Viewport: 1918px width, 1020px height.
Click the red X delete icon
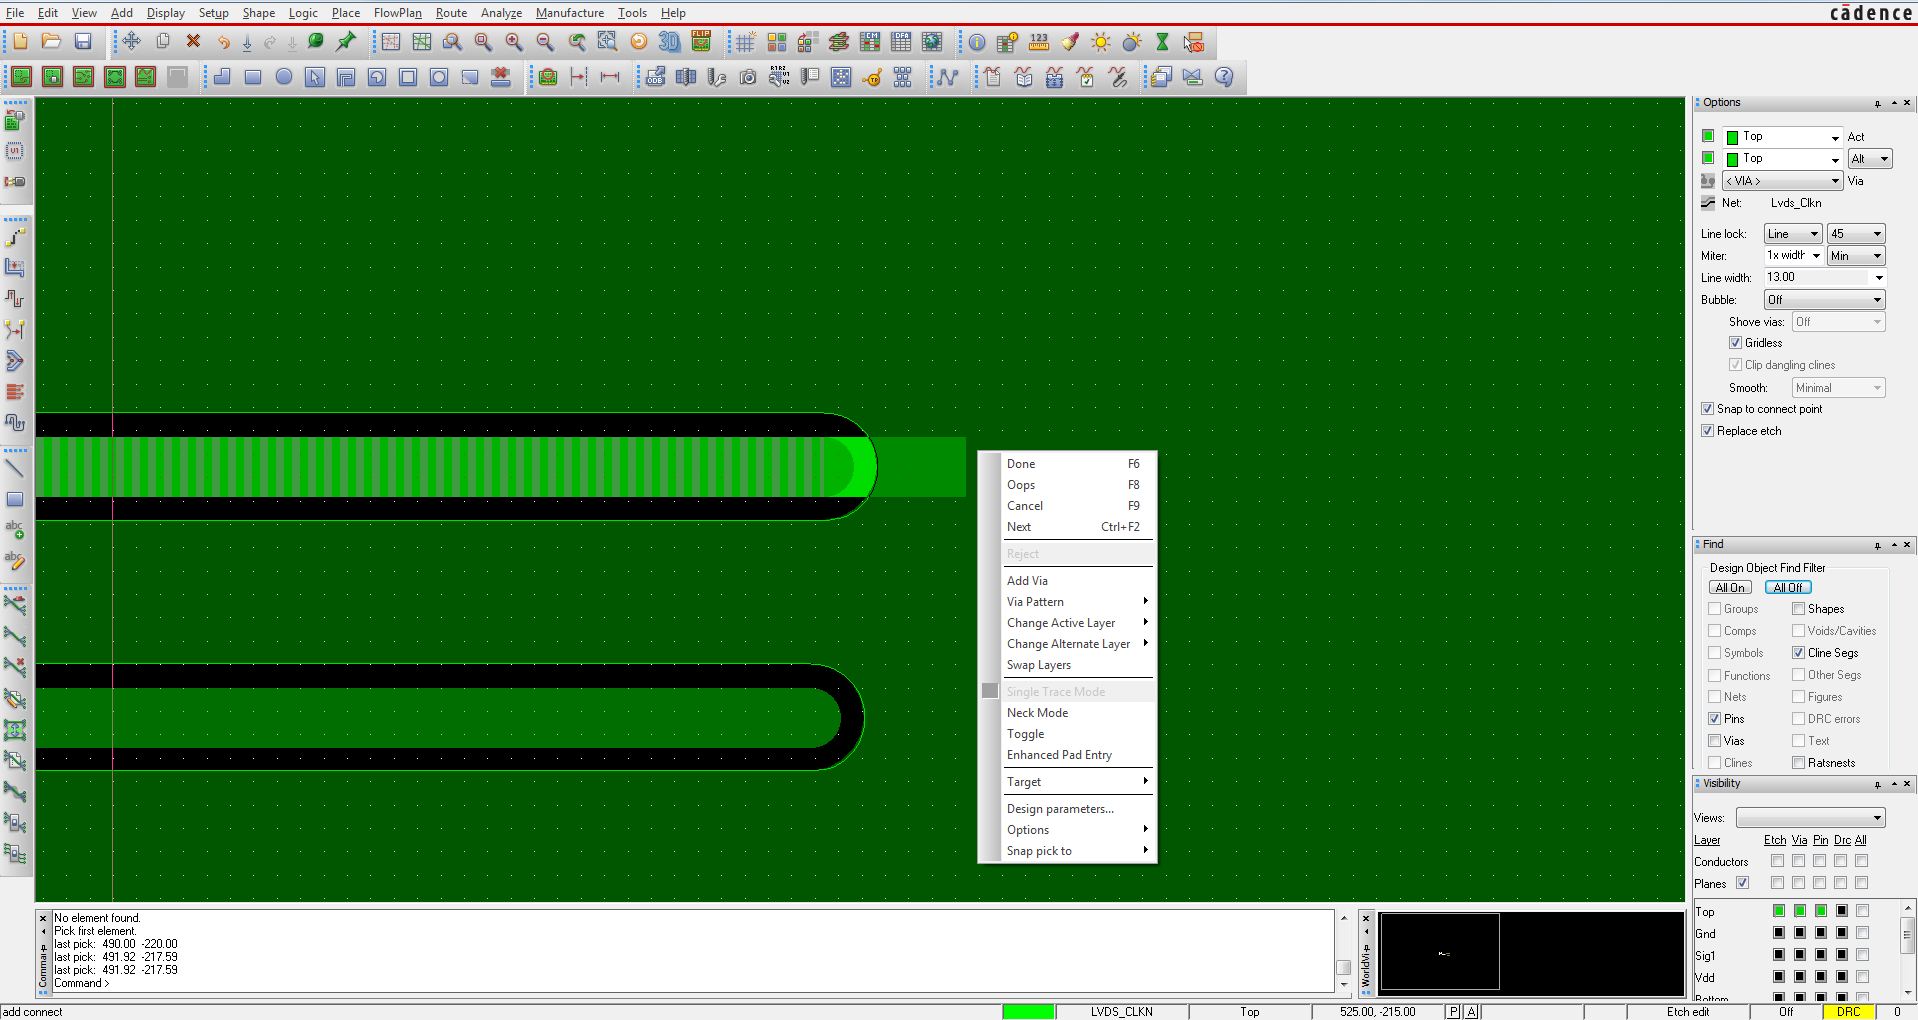pos(193,42)
